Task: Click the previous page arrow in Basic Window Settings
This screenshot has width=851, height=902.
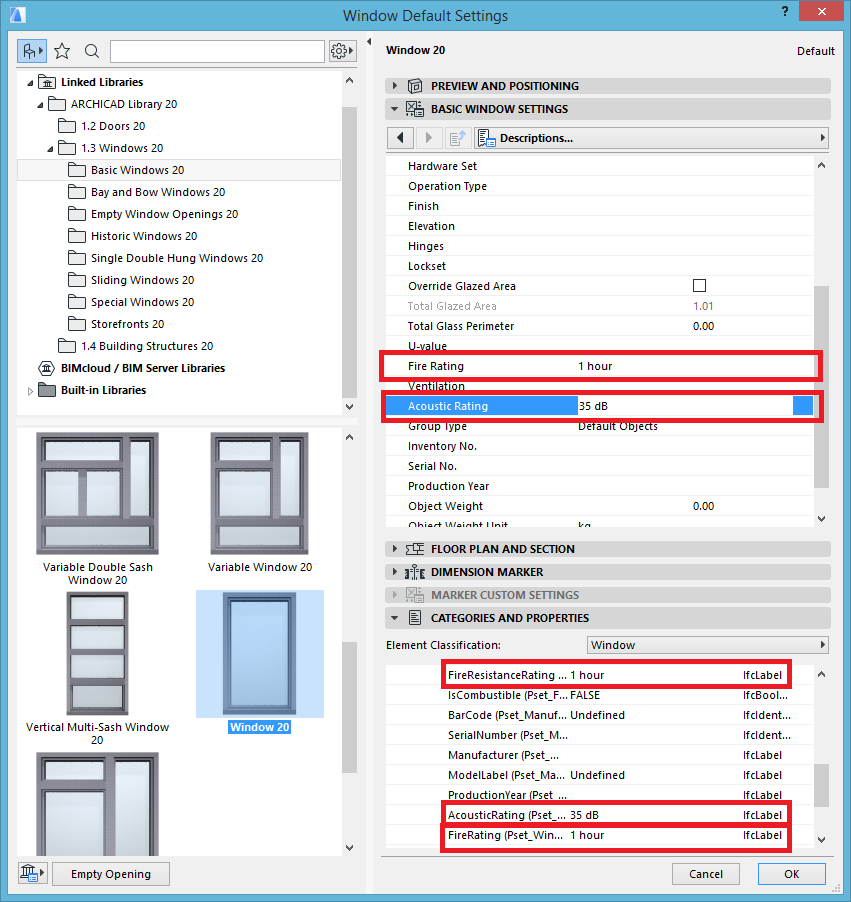Action: [x=400, y=138]
